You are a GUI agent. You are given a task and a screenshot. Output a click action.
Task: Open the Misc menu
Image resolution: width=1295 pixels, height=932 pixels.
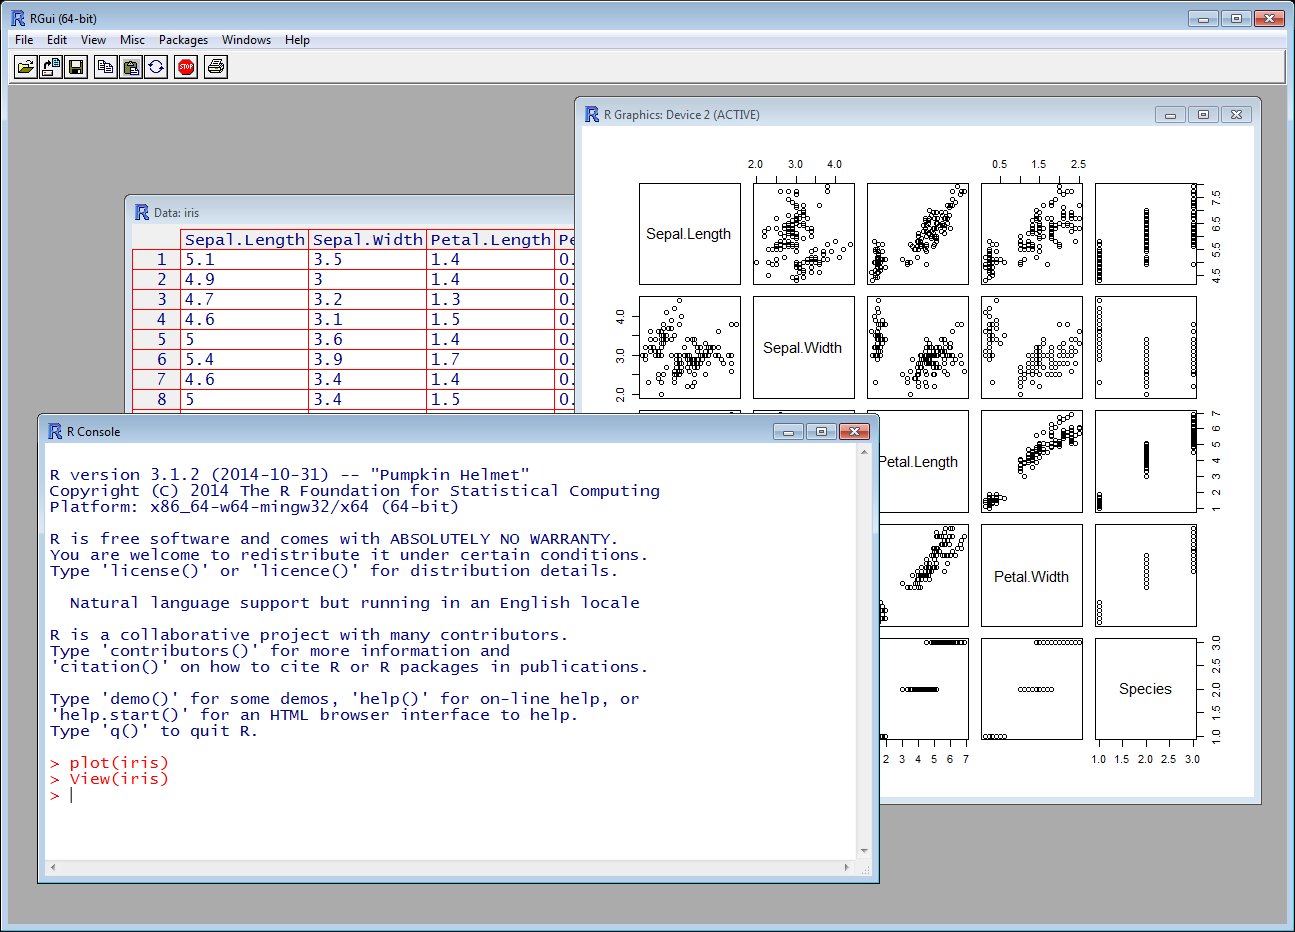coord(132,40)
